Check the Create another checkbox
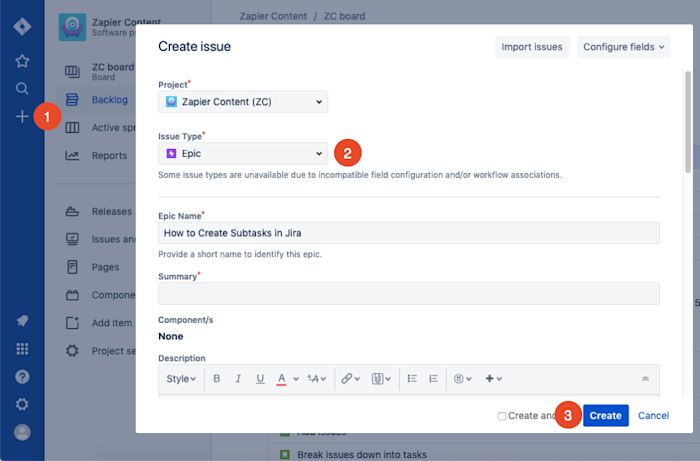The height and width of the screenshot is (461, 700). (502, 416)
